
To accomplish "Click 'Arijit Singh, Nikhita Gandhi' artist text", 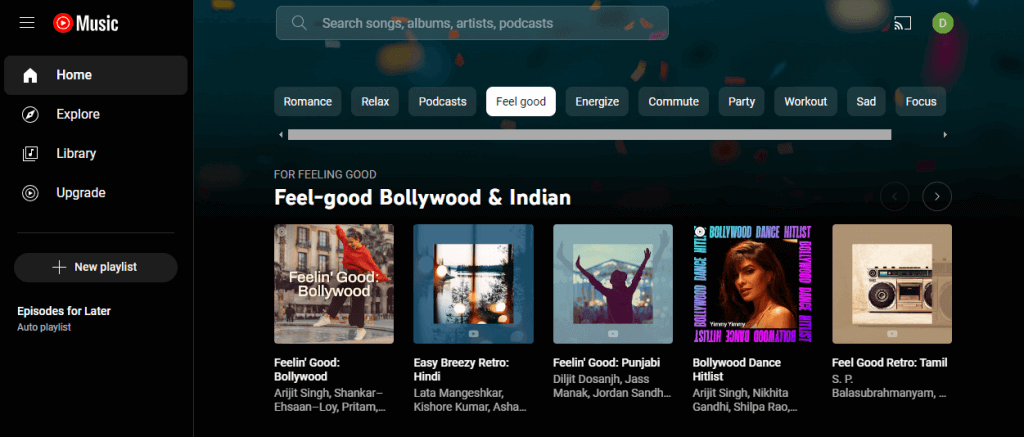I will 745,400.
